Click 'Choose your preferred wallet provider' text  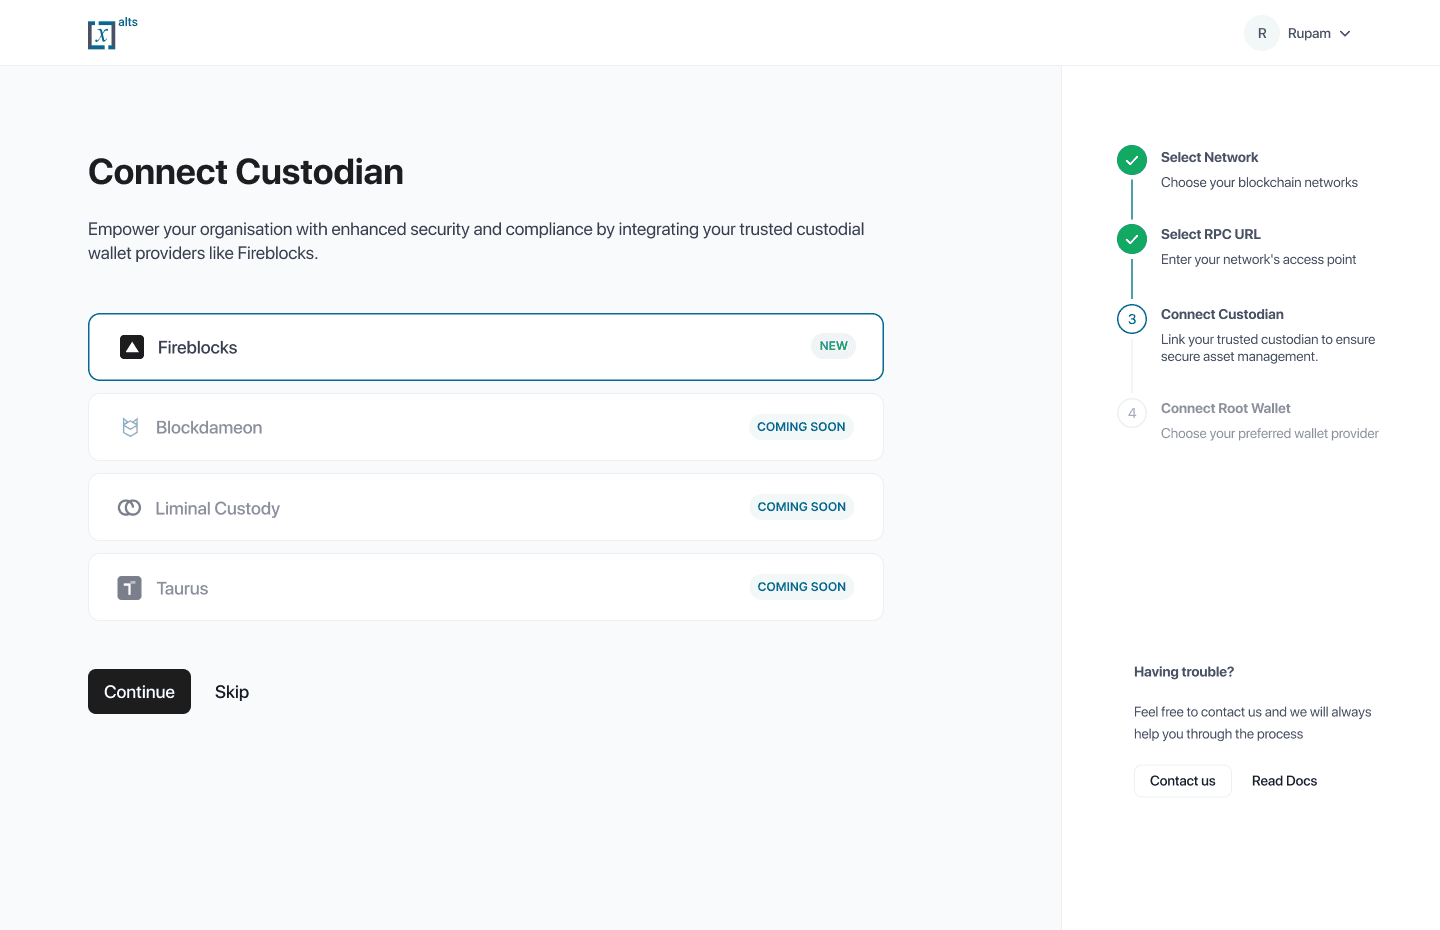[1269, 434]
